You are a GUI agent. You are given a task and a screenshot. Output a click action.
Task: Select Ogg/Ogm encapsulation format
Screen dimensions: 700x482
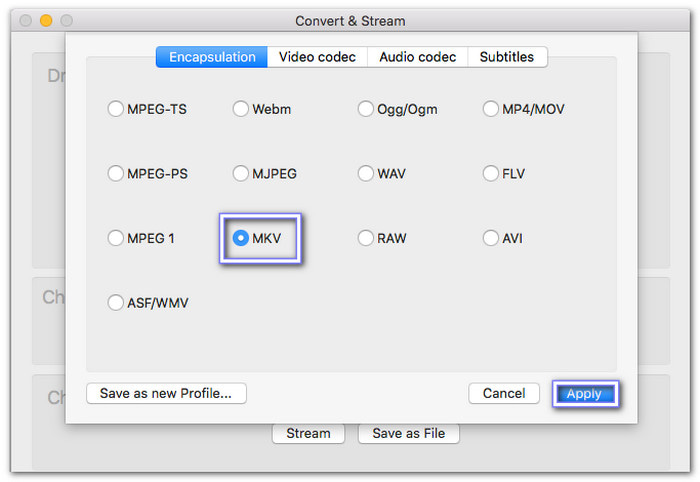[366, 109]
